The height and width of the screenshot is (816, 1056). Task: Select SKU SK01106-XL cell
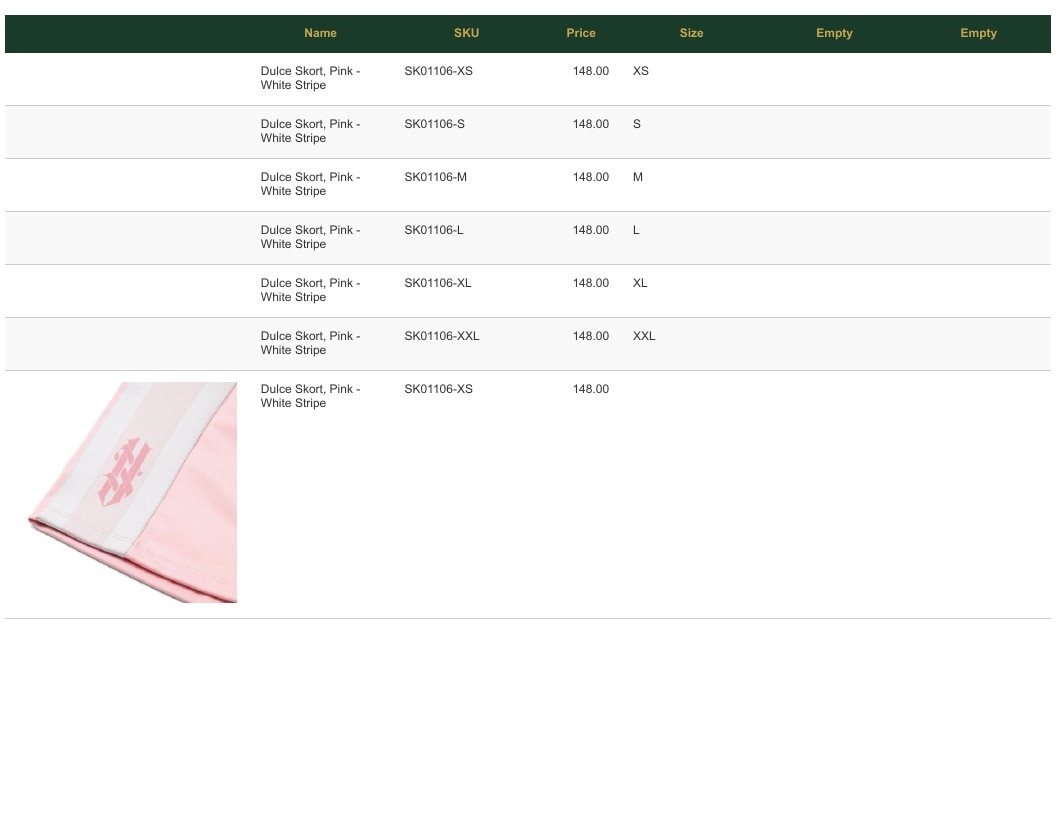tap(438, 283)
